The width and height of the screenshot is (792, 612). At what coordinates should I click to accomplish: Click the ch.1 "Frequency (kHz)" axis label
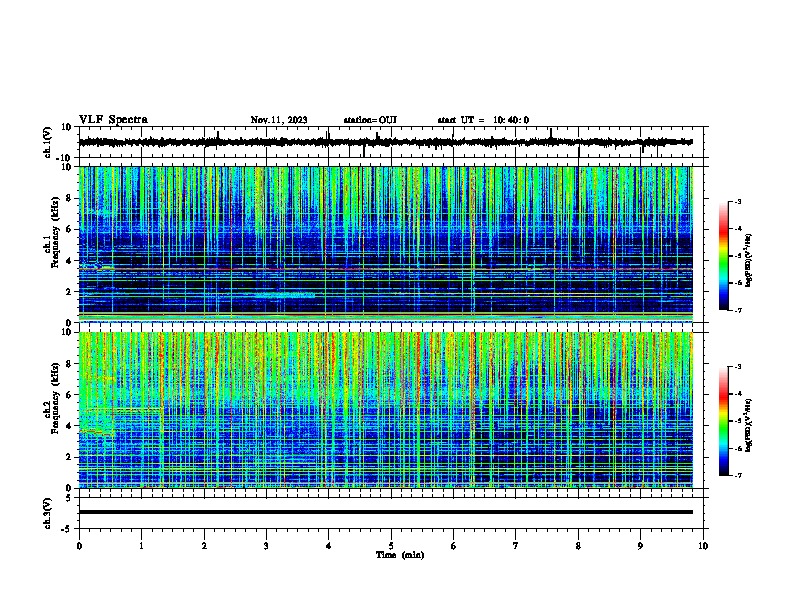pos(55,232)
